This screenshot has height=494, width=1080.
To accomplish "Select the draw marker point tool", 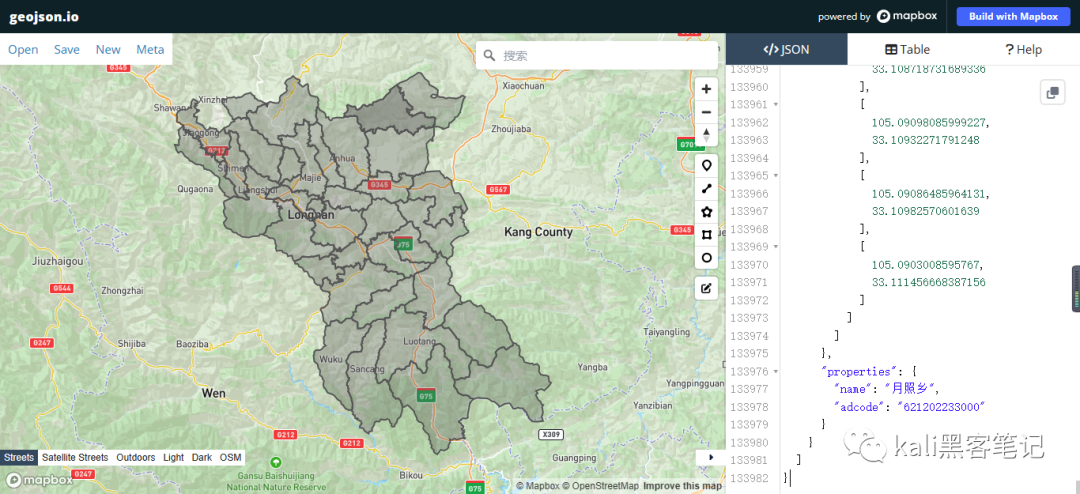I will click(706, 166).
